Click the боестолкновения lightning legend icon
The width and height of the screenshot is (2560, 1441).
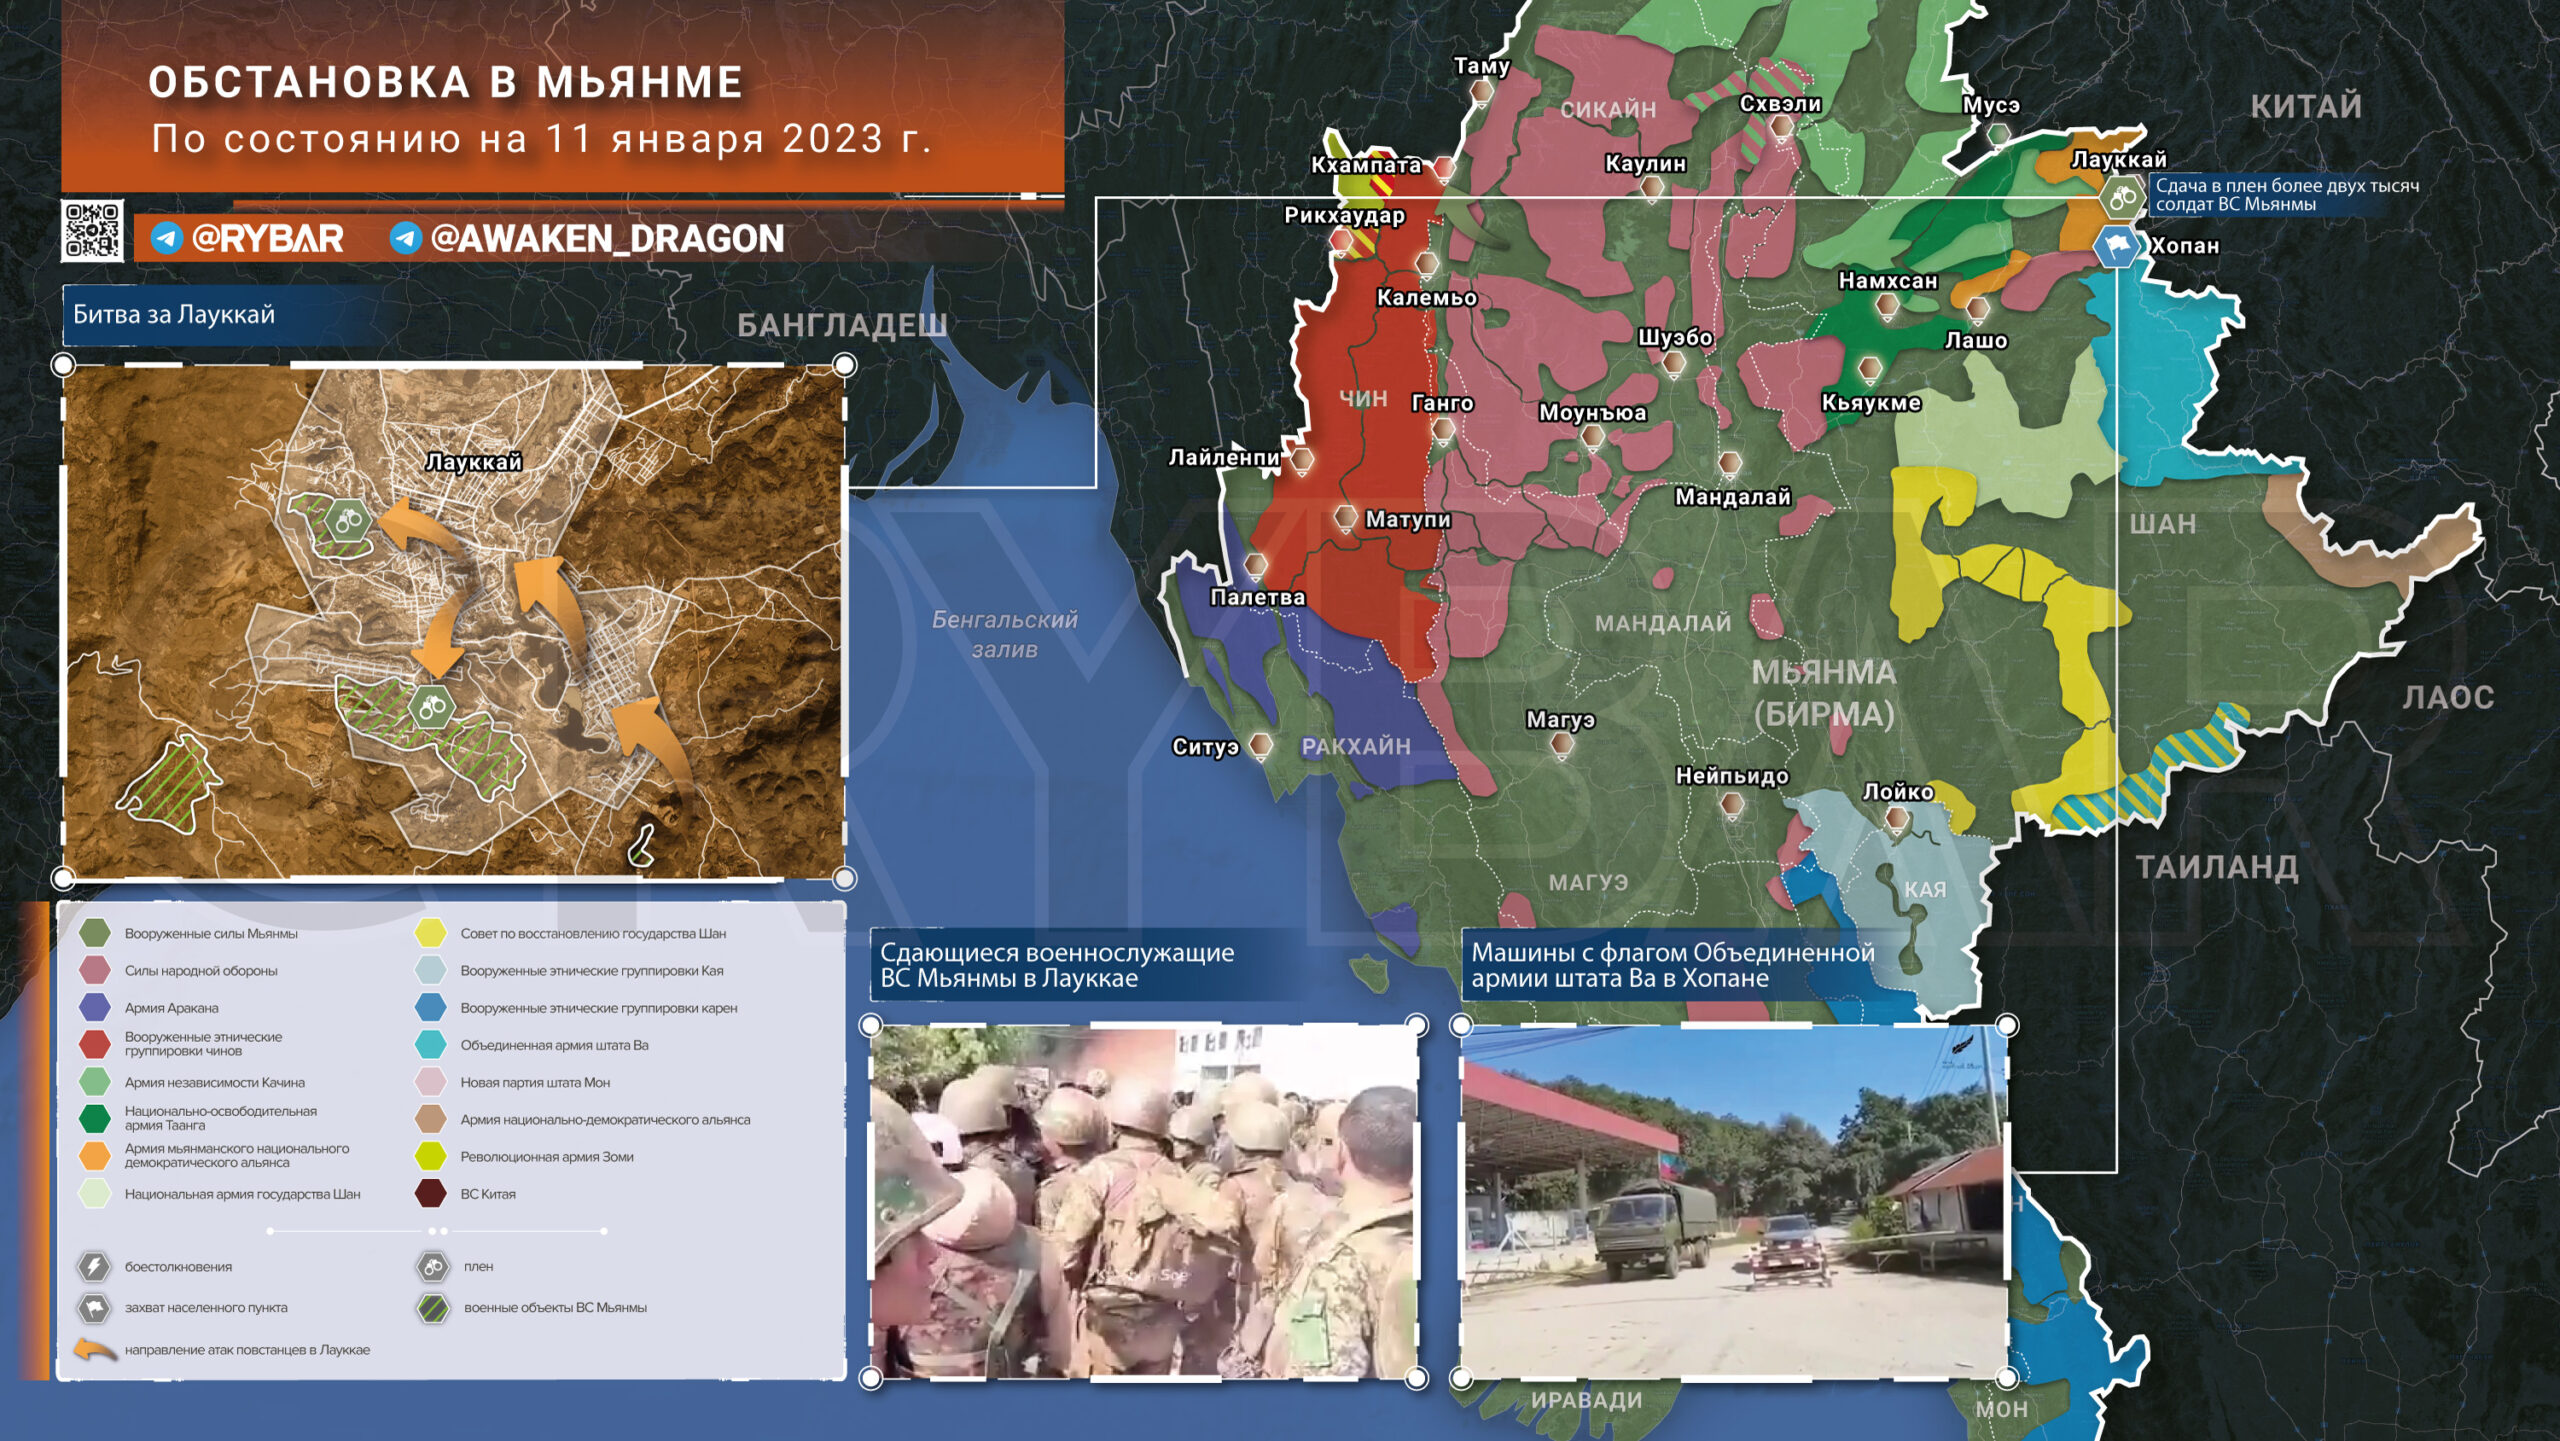[x=94, y=1267]
